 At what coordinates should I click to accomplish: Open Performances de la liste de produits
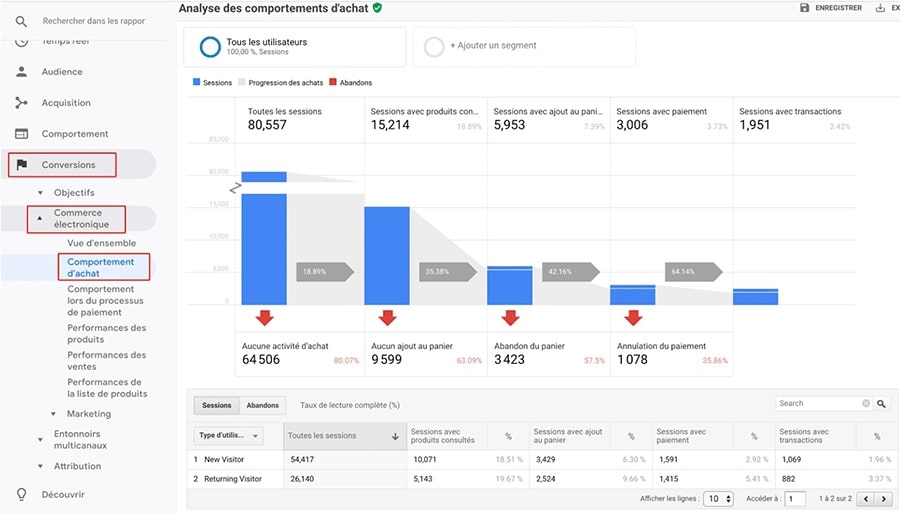click(x=107, y=388)
